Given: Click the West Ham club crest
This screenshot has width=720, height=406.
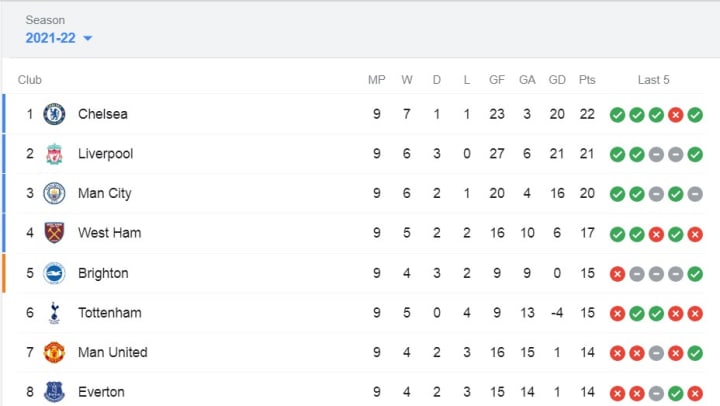Looking at the screenshot, I should [54, 233].
